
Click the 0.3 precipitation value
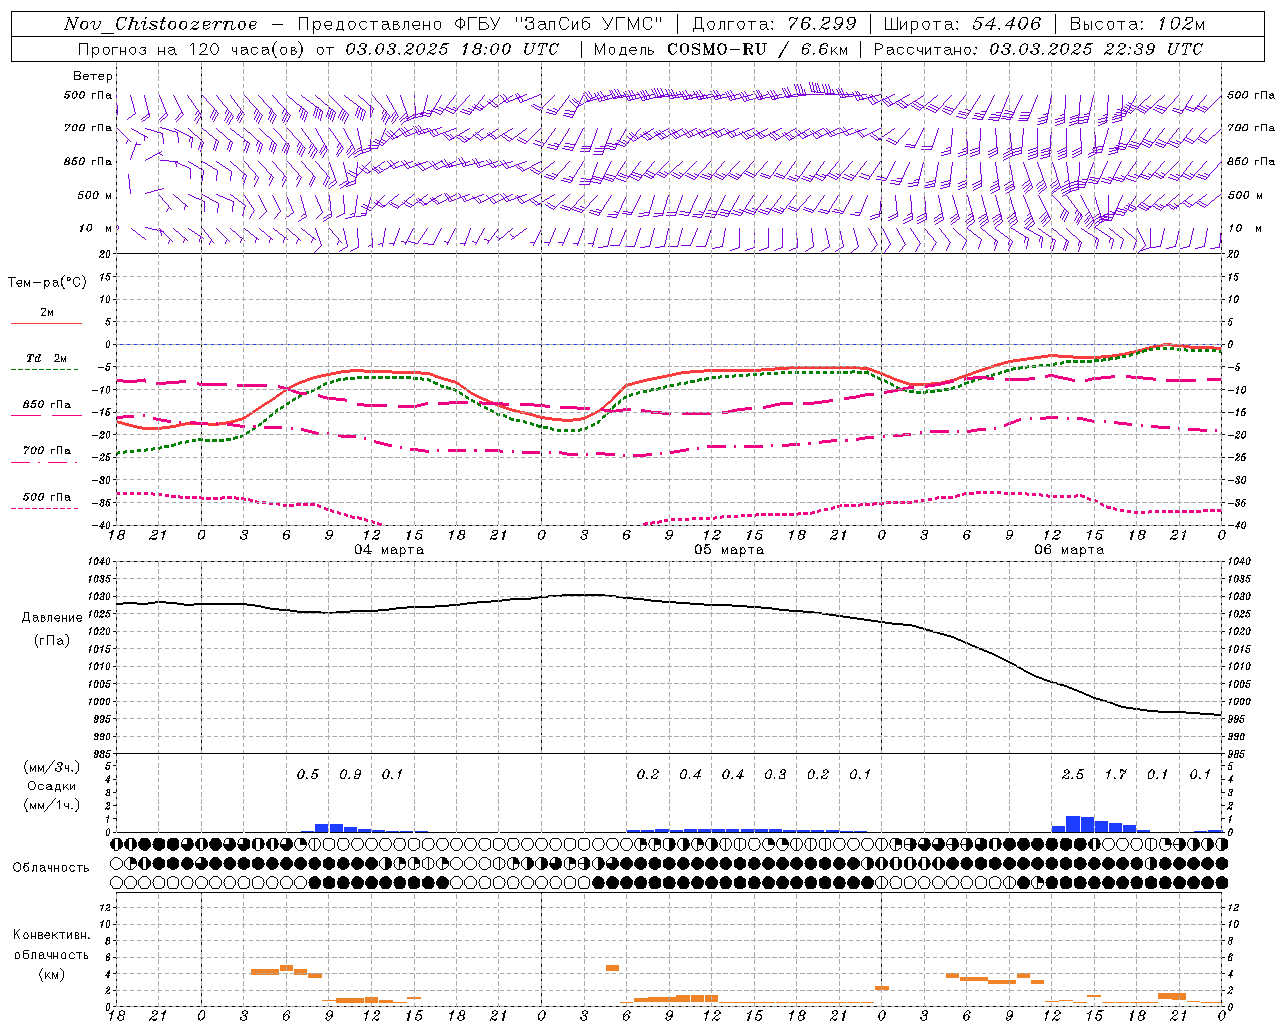tap(775, 774)
